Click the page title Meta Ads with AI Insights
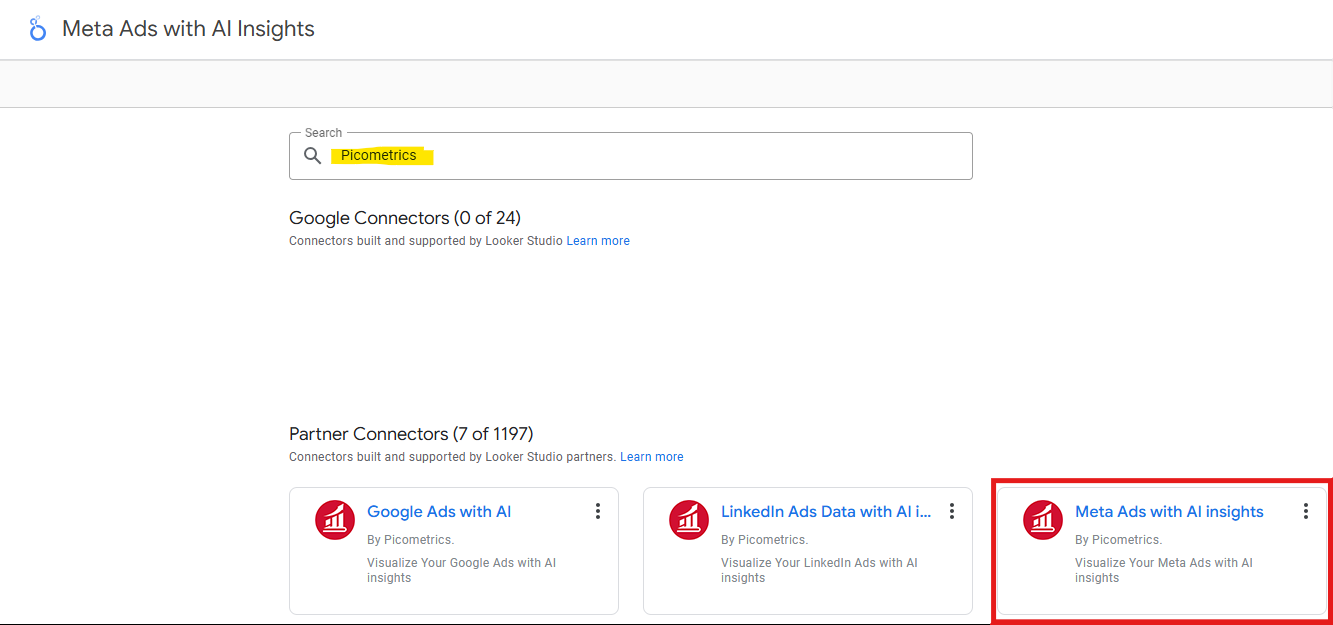 (188, 29)
